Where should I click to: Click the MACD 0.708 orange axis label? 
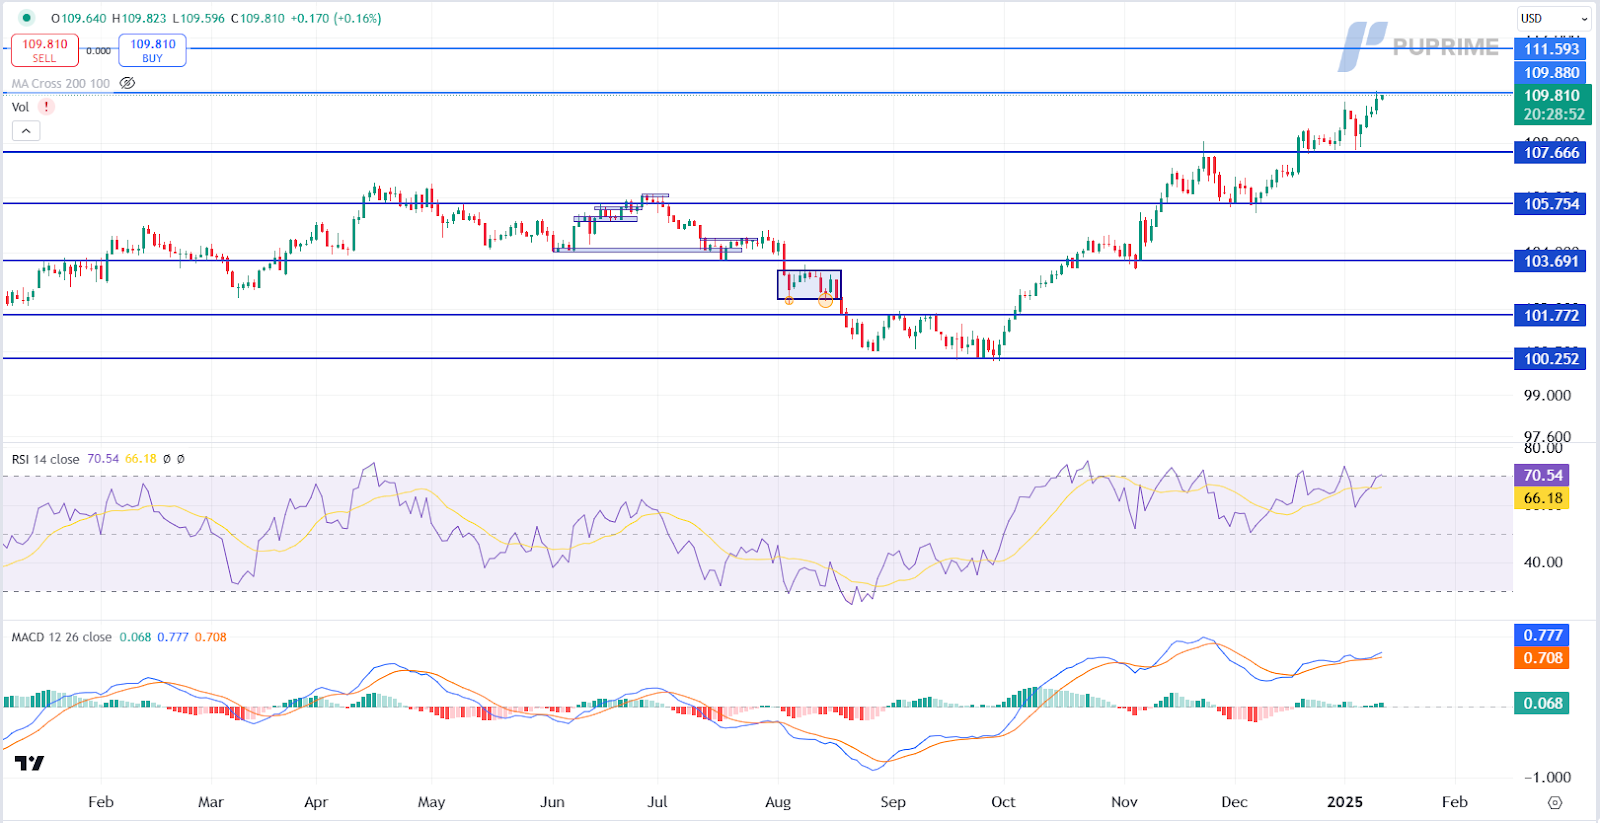click(x=1542, y=658)
